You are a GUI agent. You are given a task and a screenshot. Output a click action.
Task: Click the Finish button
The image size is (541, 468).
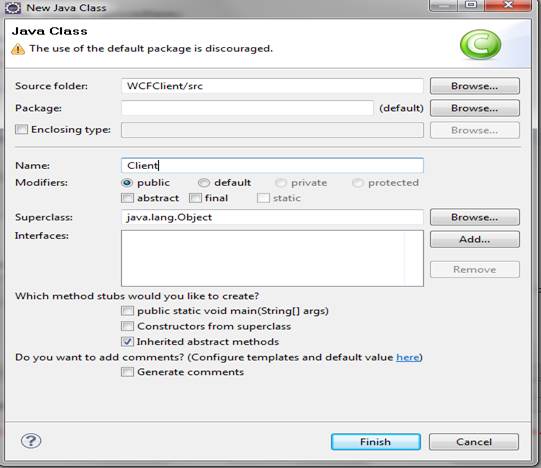pos(376,442)
